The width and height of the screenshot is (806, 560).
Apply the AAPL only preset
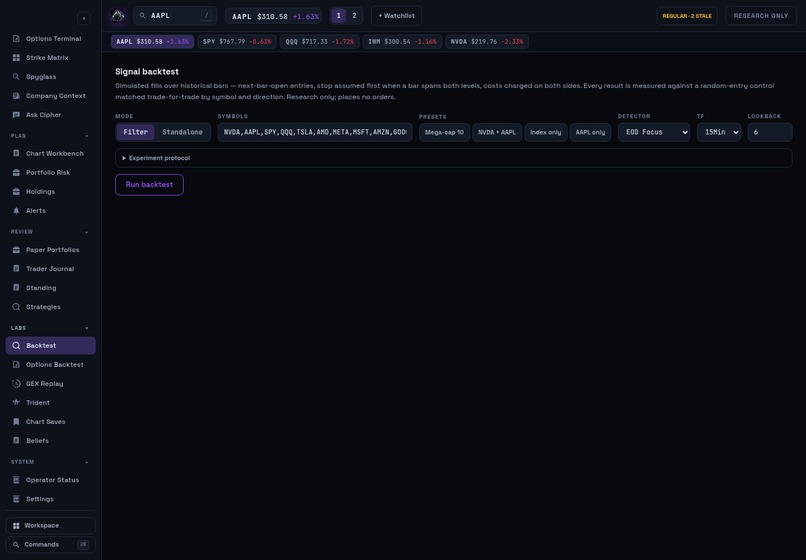(590, 132)
